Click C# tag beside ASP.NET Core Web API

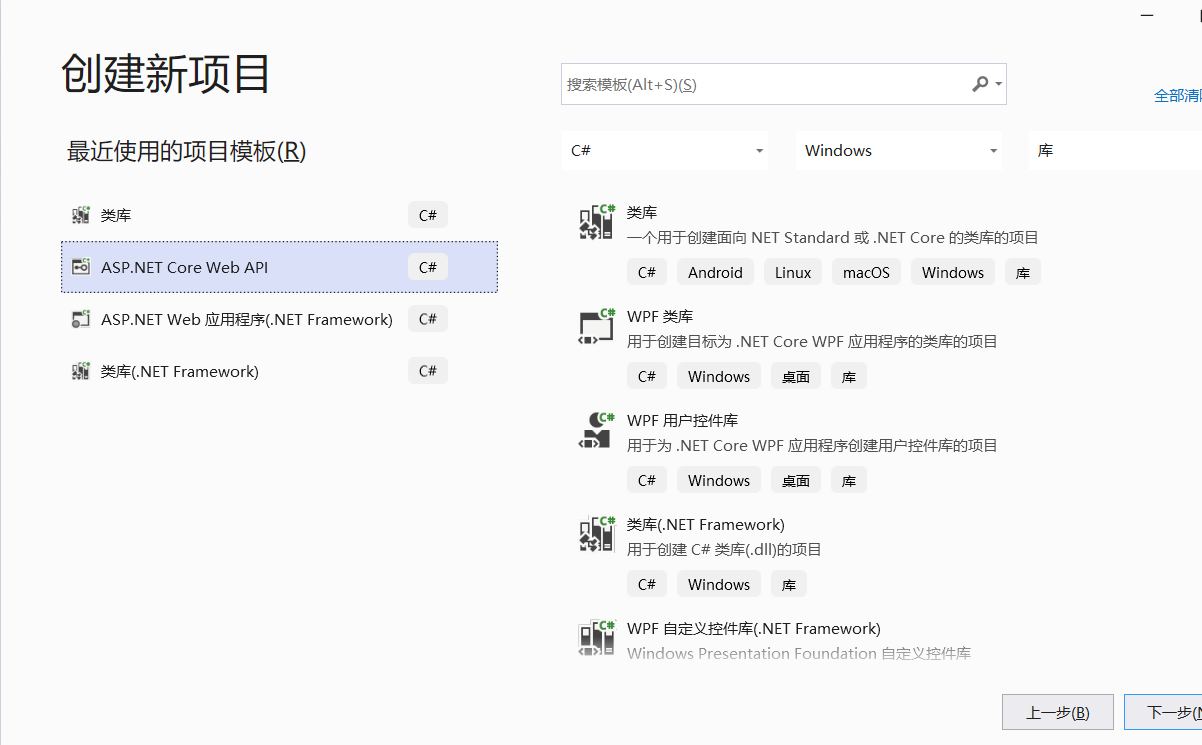click(428, 267)
